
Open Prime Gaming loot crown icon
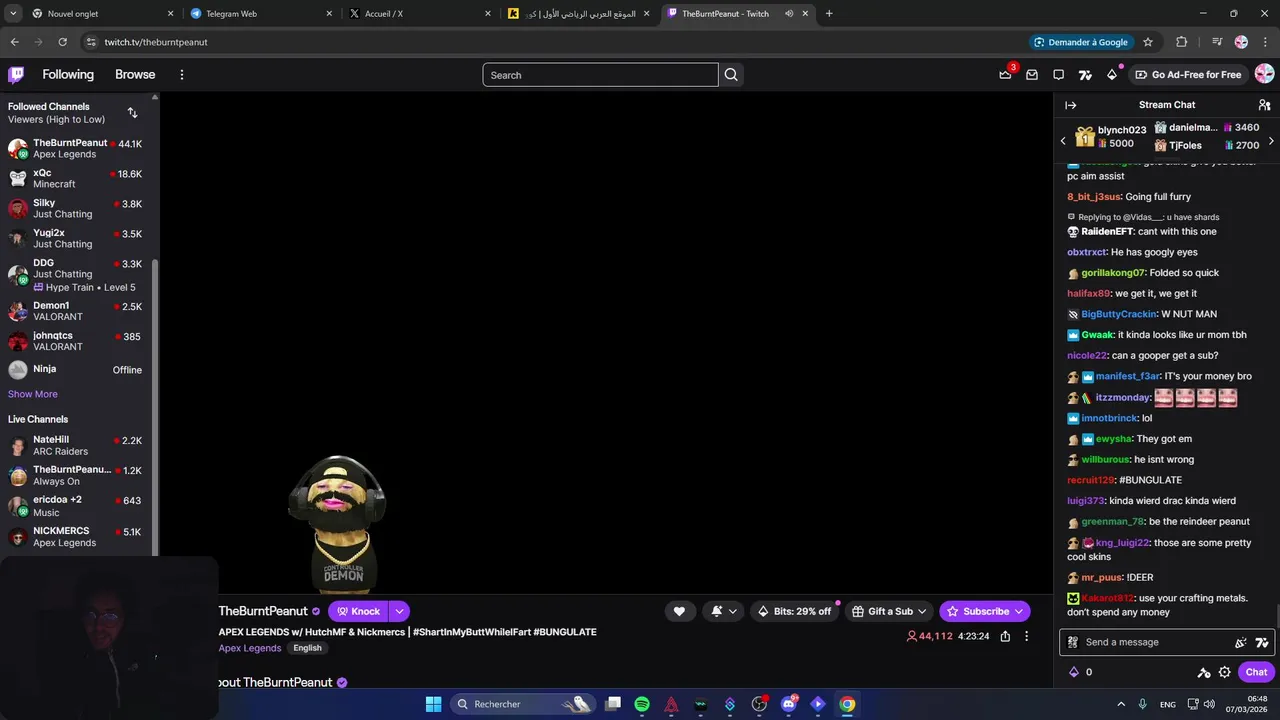(x=1005, y=74)
